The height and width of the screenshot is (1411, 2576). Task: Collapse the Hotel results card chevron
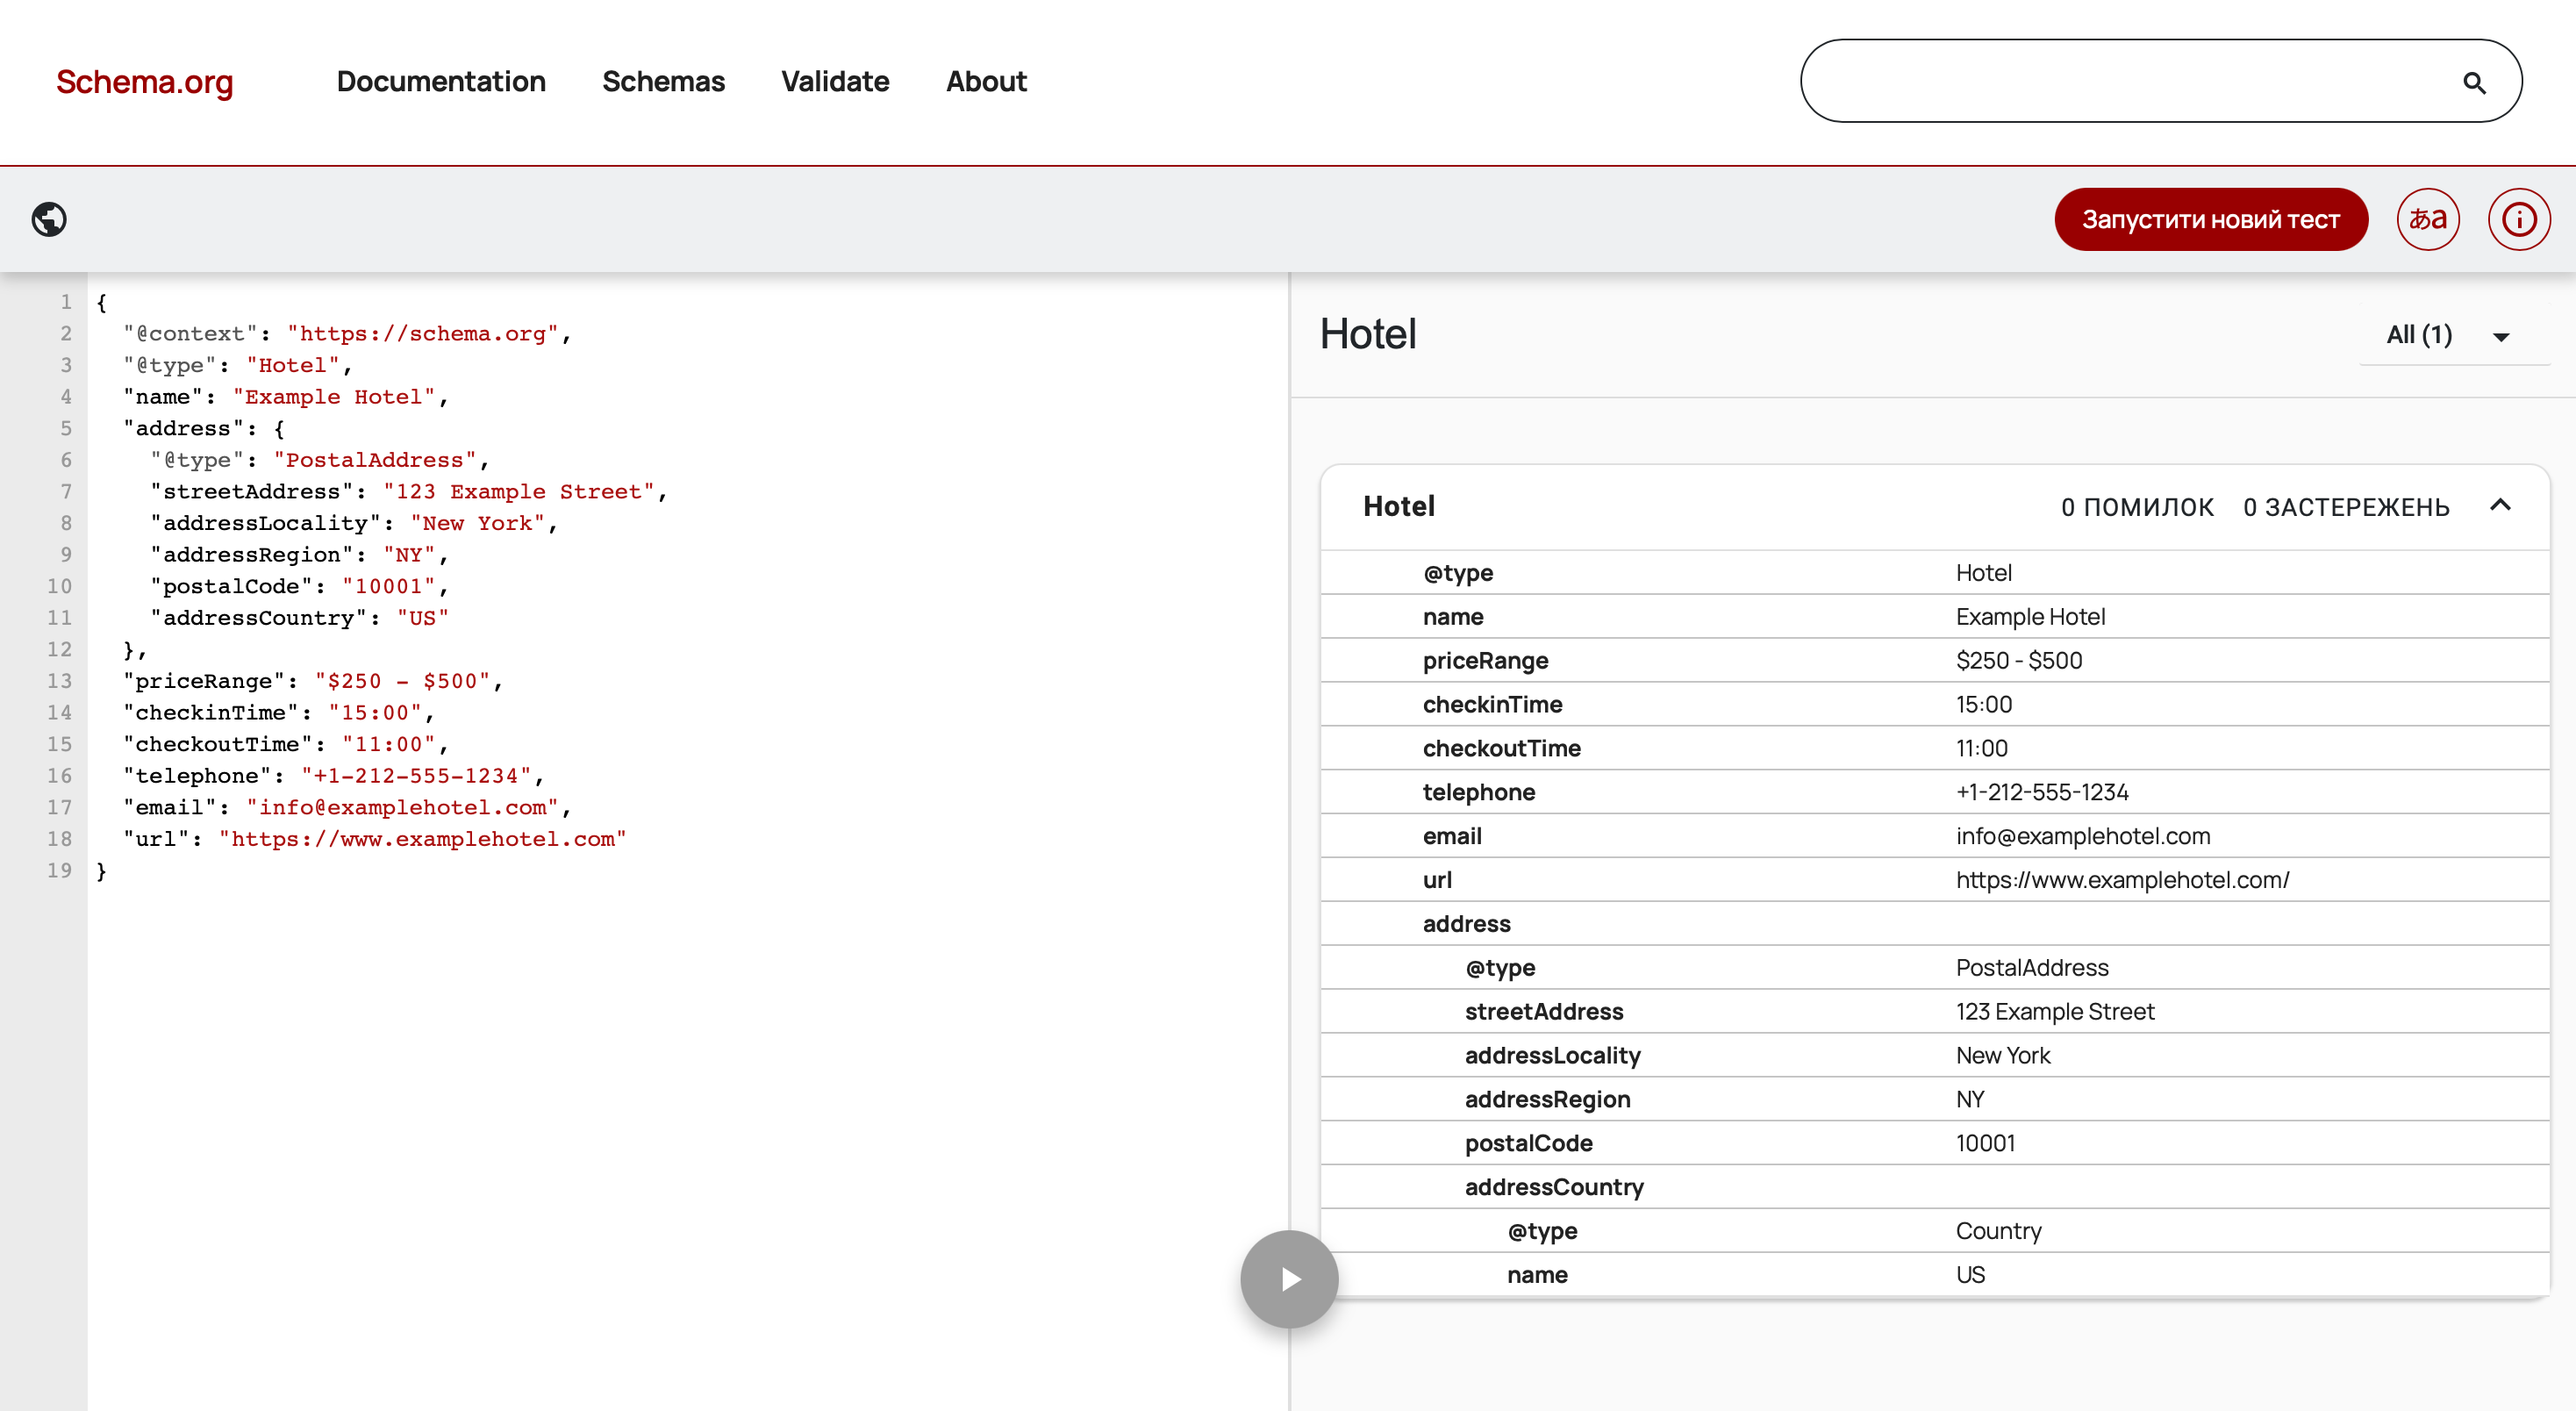(2500, 505)
